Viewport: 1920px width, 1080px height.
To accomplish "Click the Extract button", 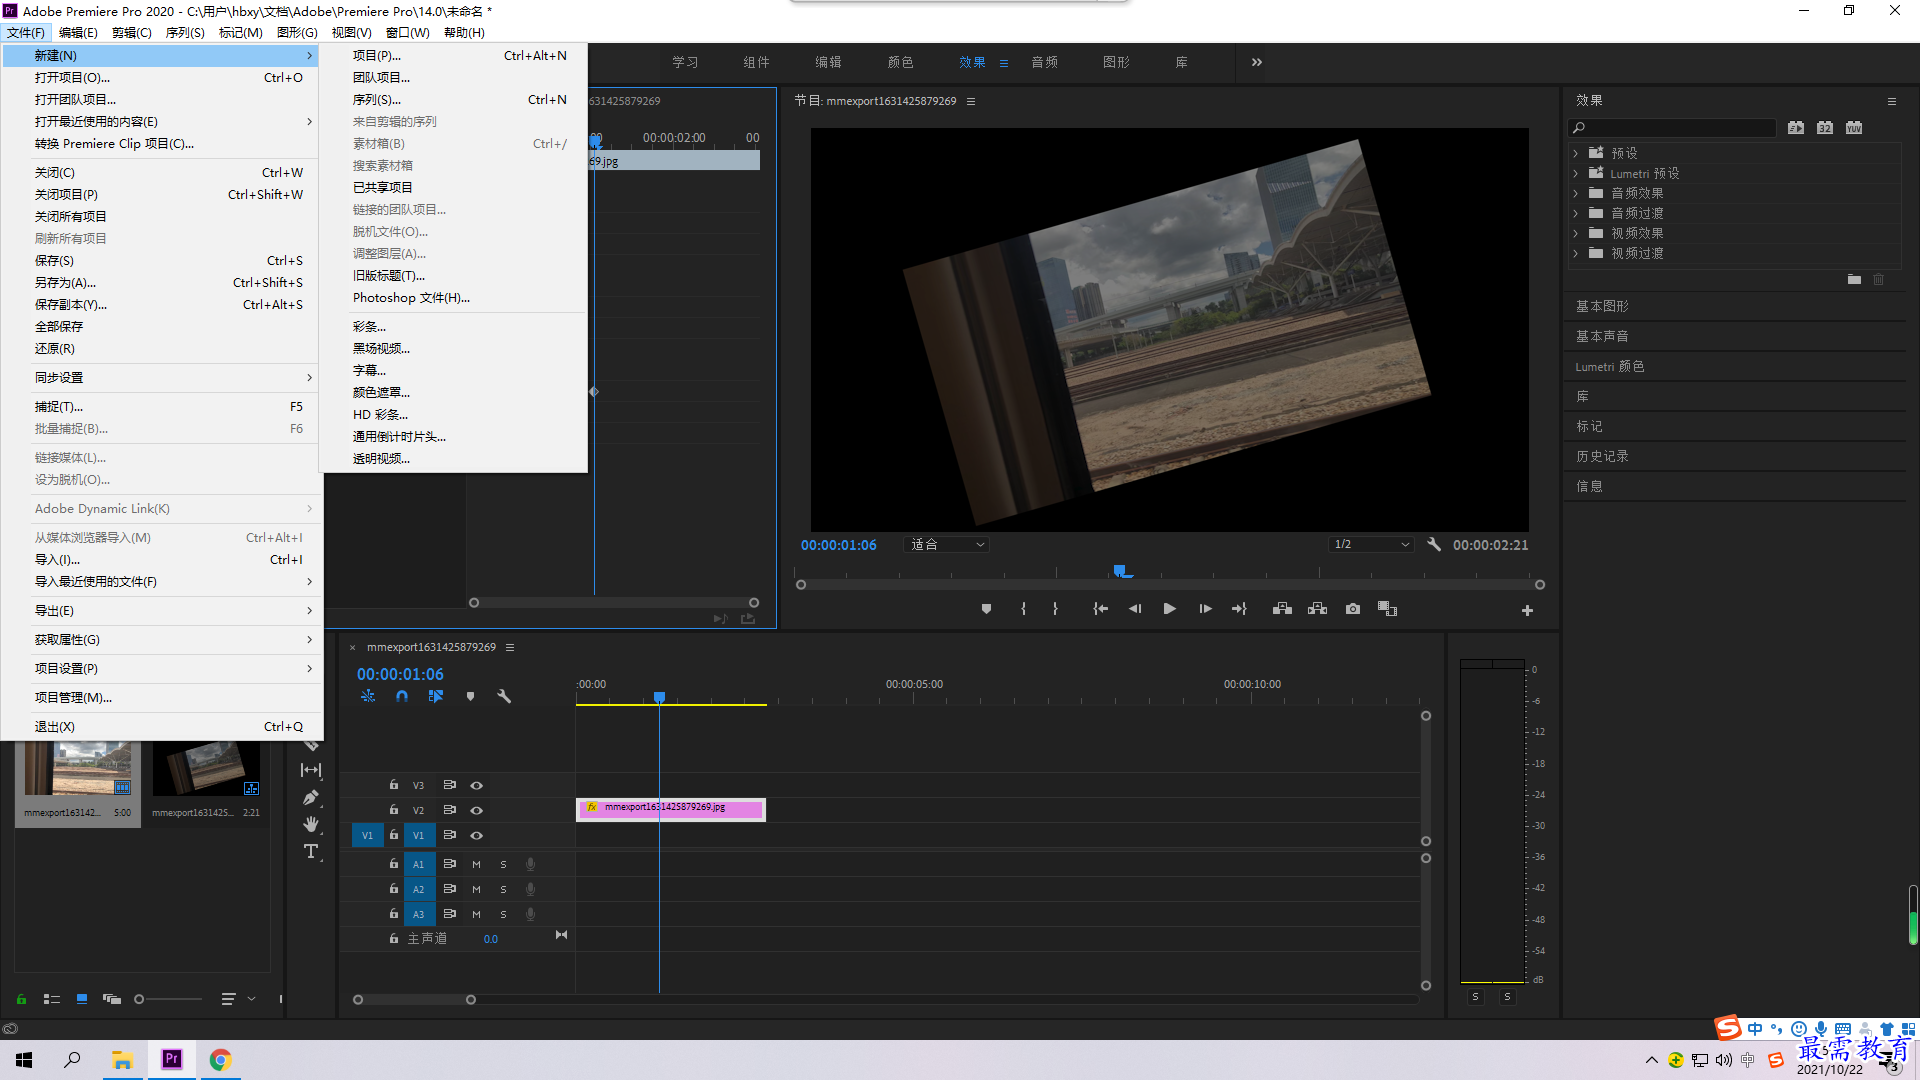I will pos(1317,609).
